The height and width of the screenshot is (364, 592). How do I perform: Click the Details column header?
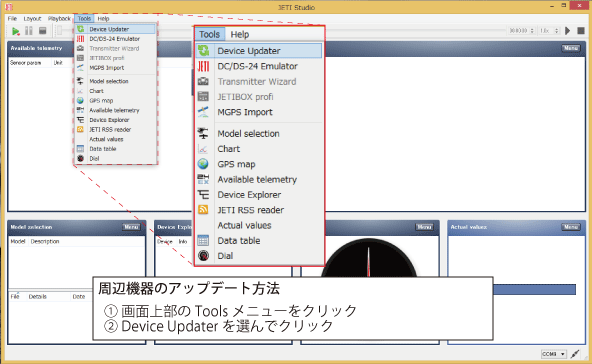tap(38, 297)
